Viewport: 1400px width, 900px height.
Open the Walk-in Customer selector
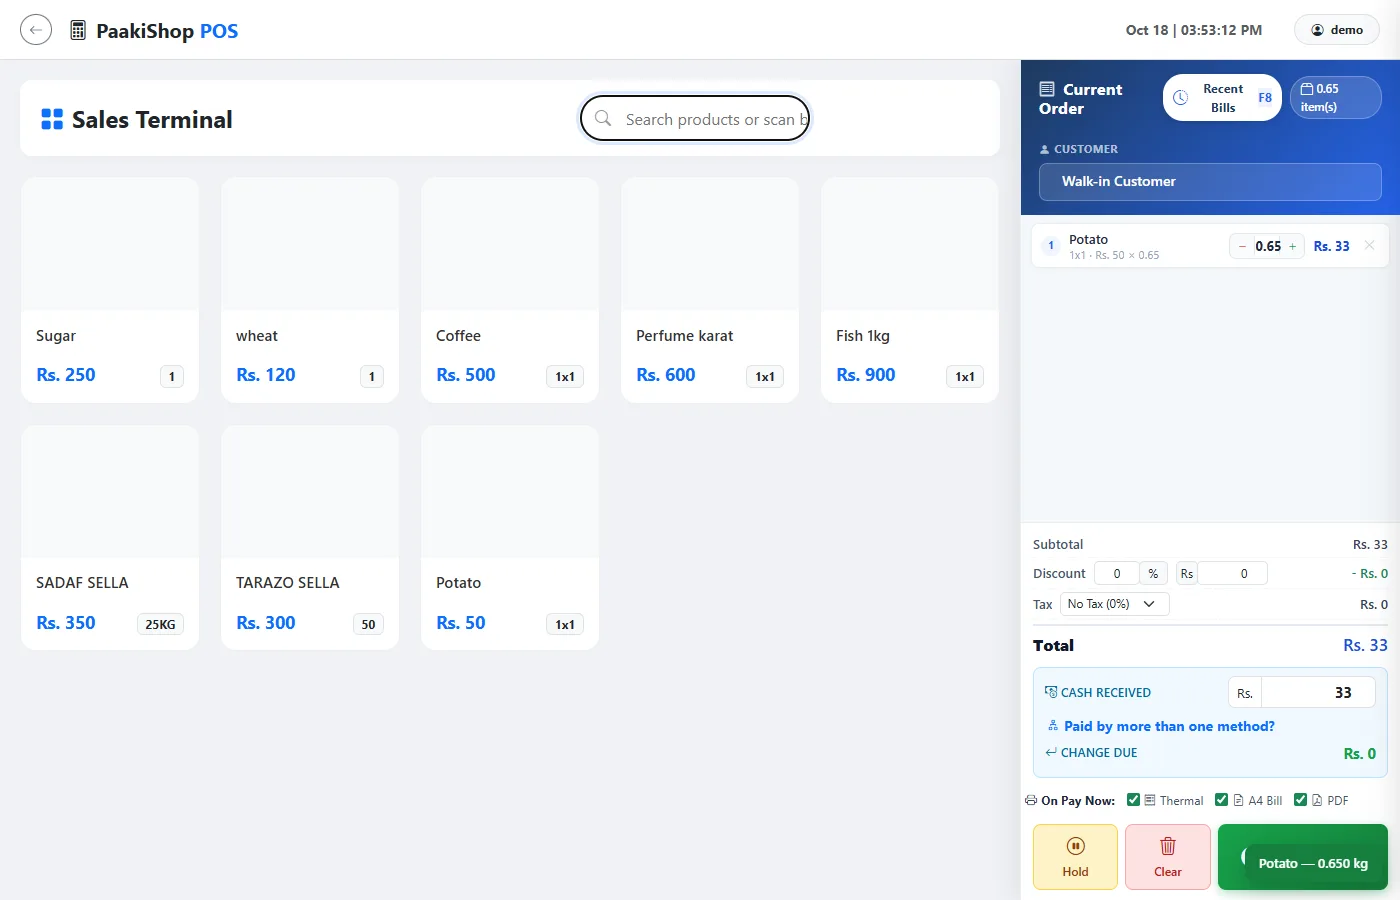pos(1210,182)
